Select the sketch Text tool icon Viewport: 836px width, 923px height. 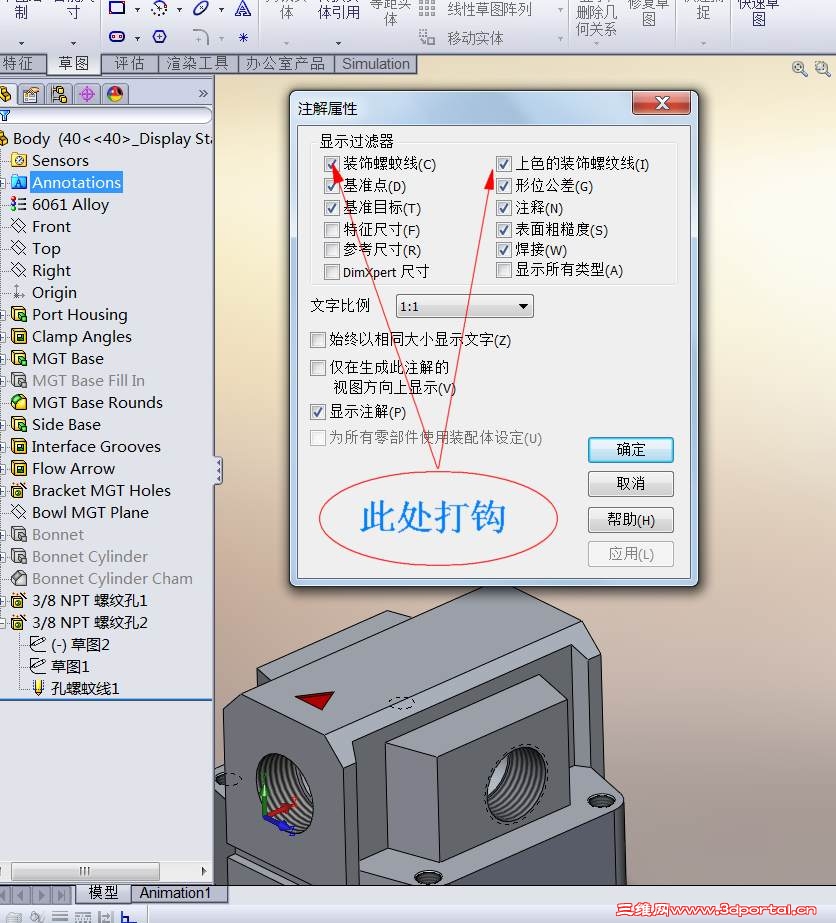click(243, 9)
